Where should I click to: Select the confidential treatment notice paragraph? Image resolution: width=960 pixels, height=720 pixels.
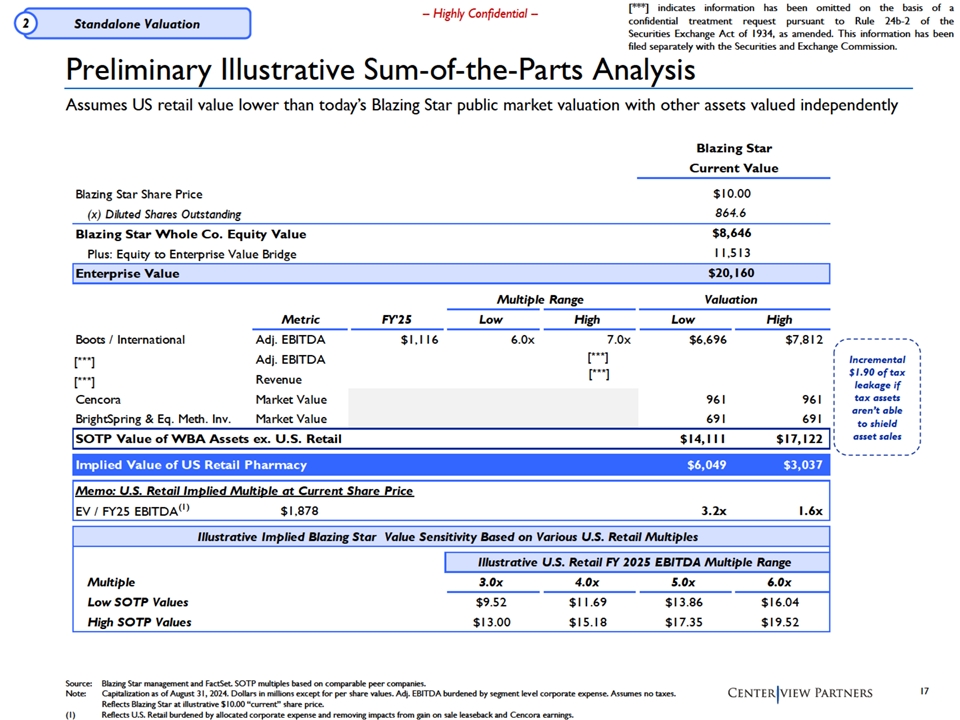pos(790,27)
